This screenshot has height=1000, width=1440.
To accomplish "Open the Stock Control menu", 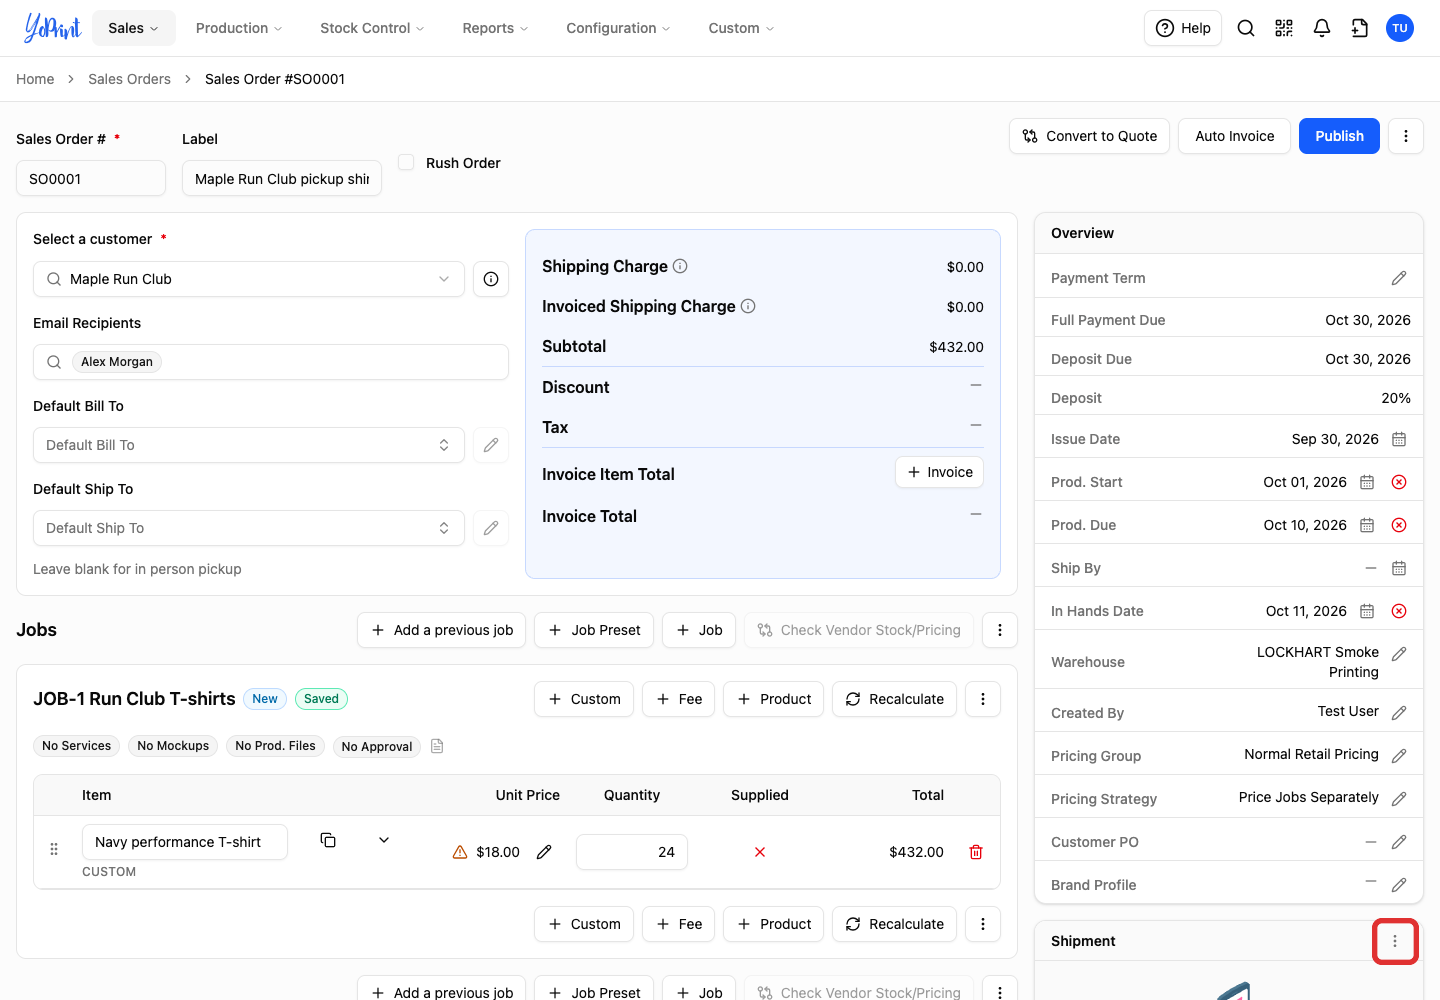I will pyautogui.click(x=372, y=28).
